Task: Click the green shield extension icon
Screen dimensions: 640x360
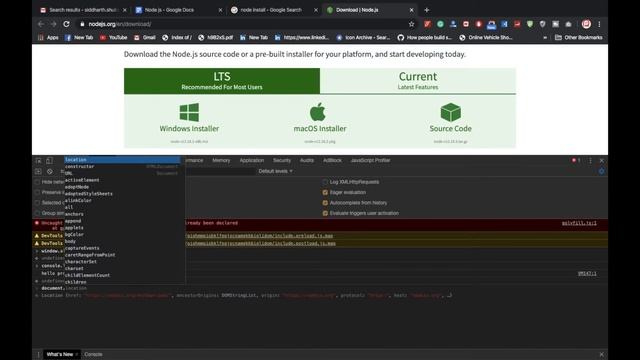Action: click(x=530, y=24)
